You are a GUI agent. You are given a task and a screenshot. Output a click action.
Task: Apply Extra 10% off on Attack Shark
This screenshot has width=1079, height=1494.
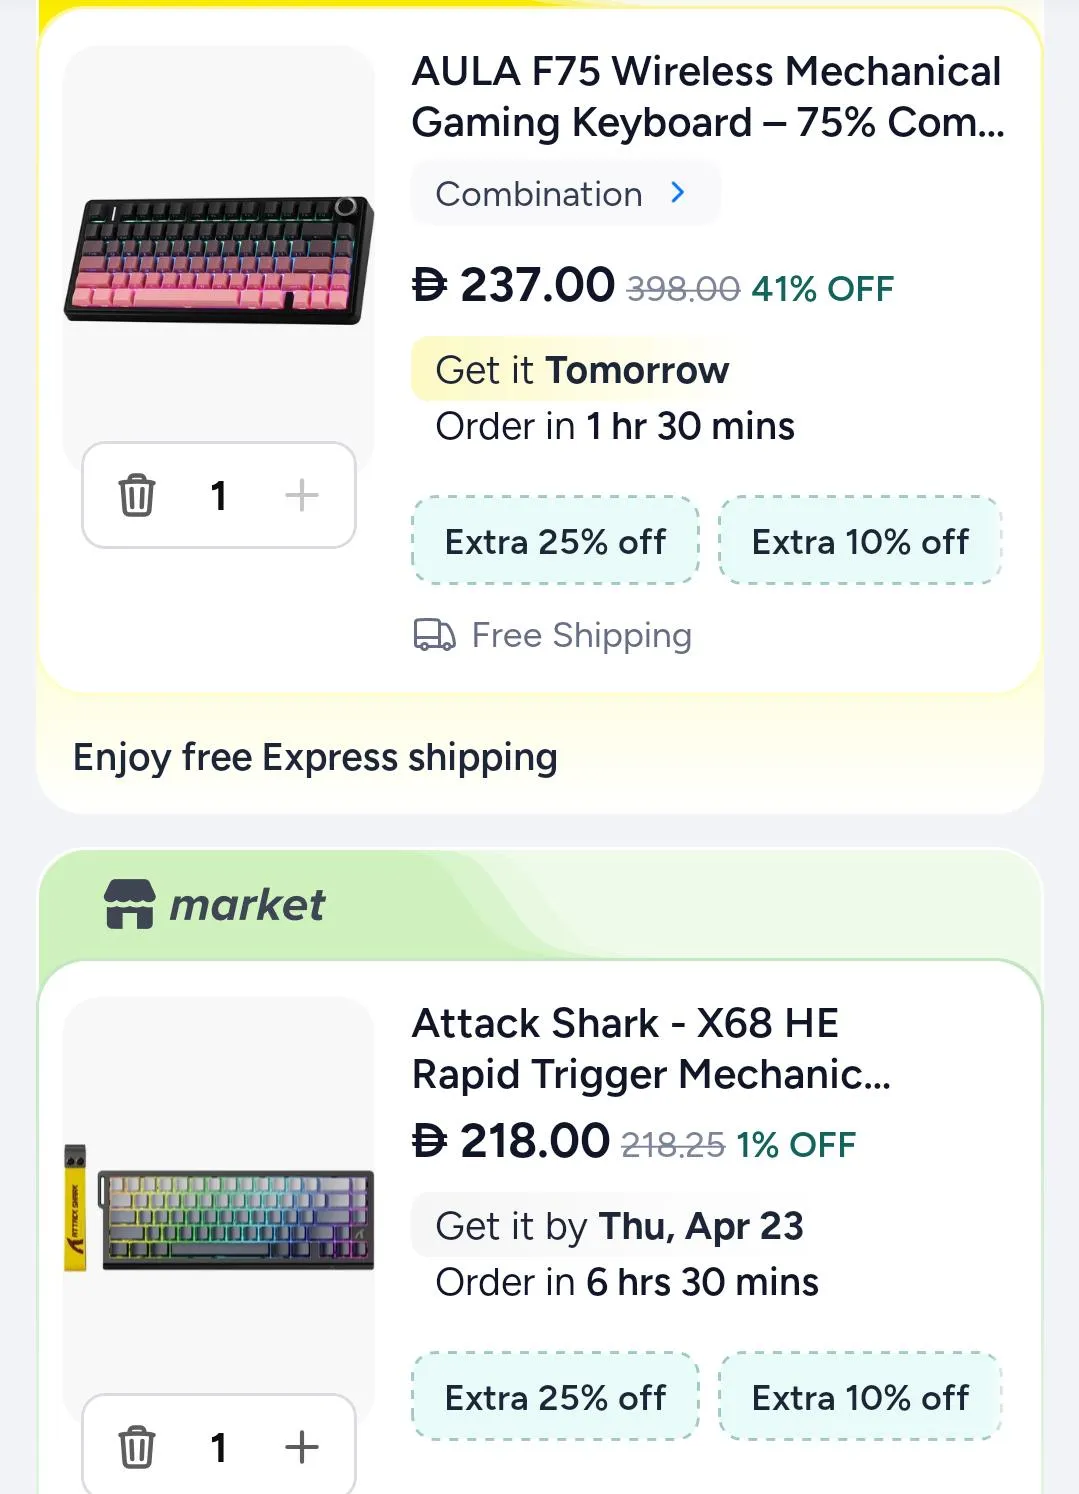click(x=860, y=1397)
